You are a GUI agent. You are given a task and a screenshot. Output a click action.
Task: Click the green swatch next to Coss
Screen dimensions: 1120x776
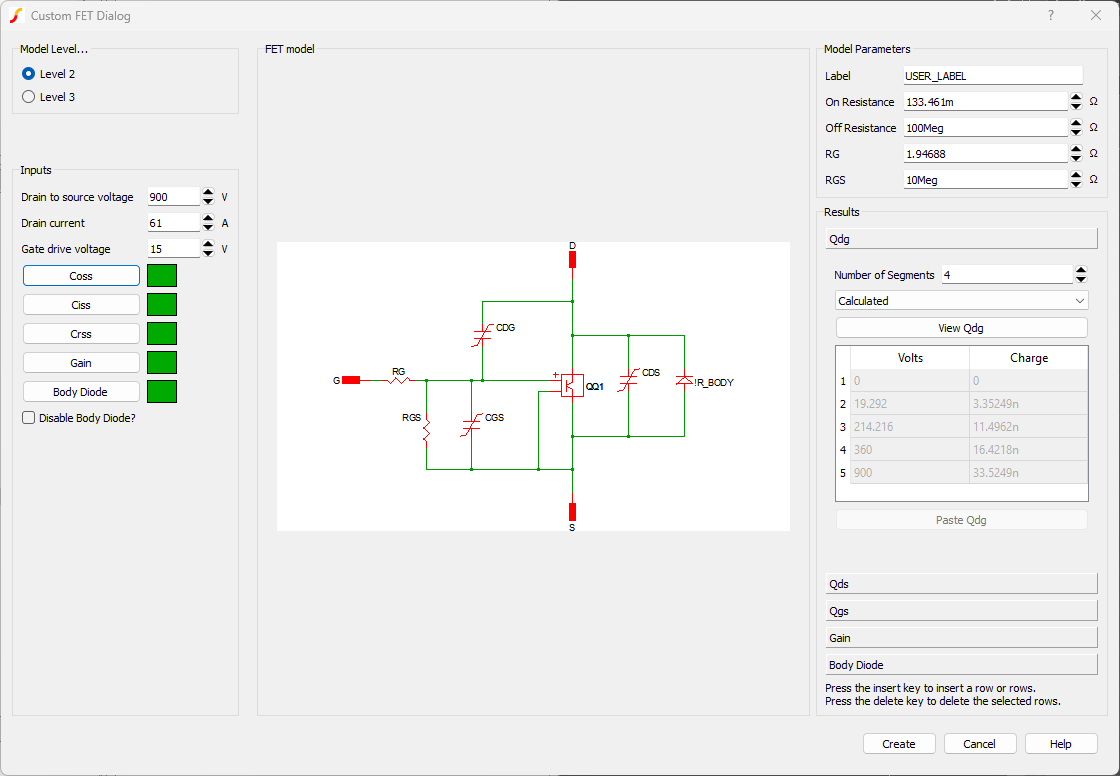click(162, 276)
